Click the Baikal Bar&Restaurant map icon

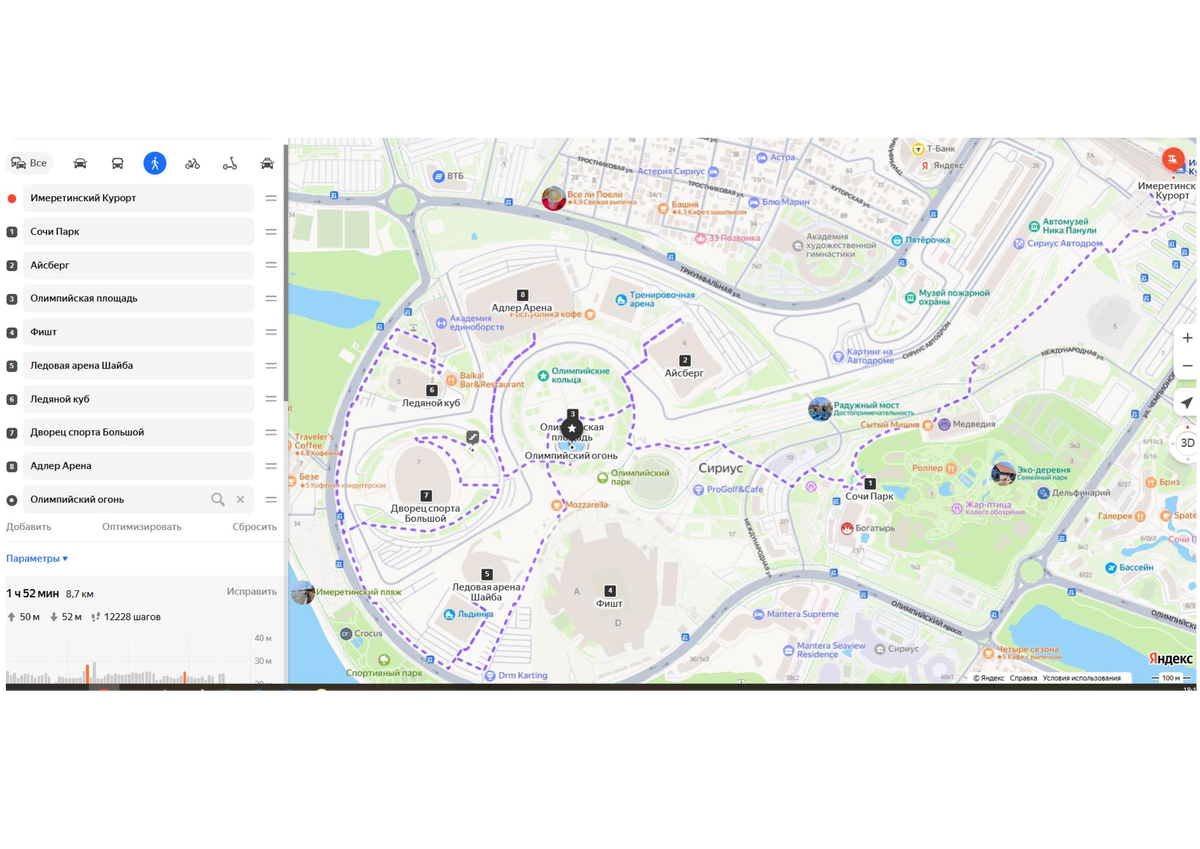tap(452, 380)
